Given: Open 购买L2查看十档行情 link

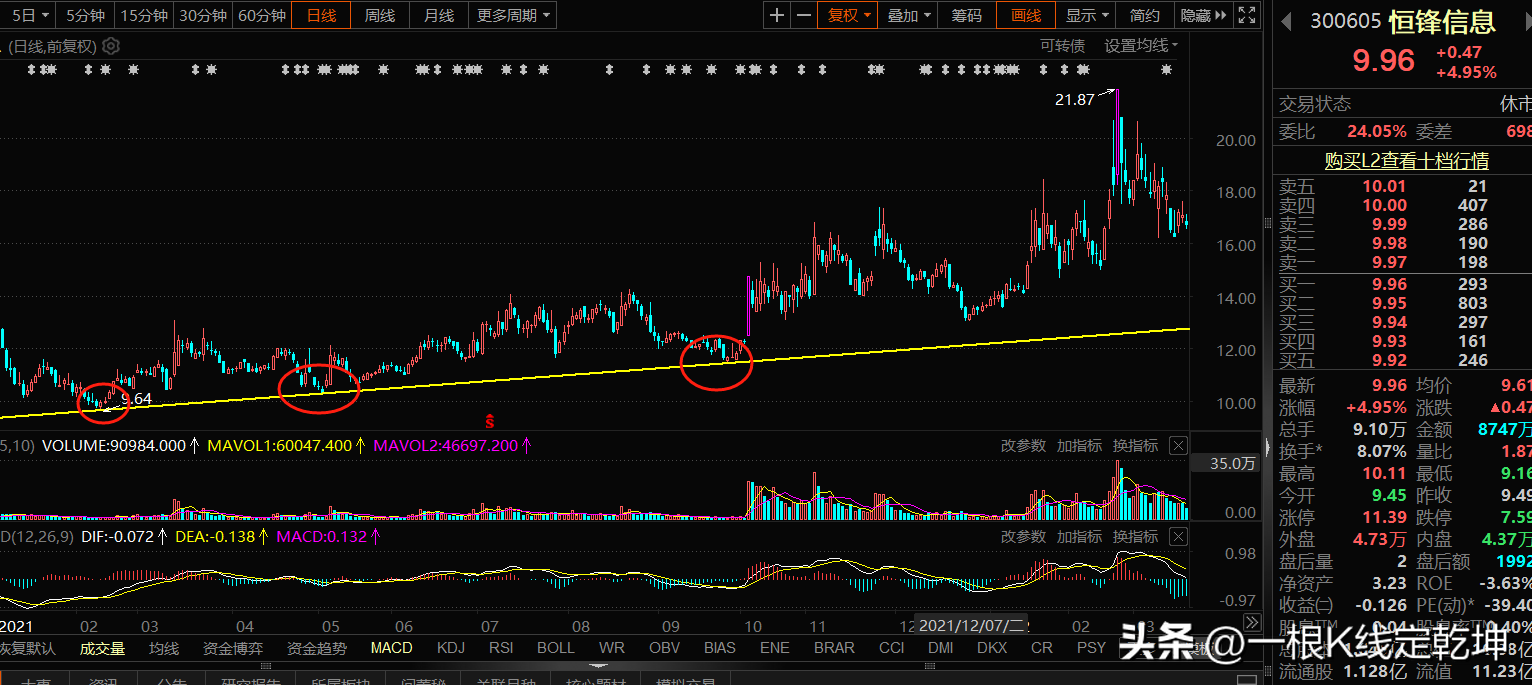Looking at the screenshot, I should pyautogui.click(x=1407, y=161).
